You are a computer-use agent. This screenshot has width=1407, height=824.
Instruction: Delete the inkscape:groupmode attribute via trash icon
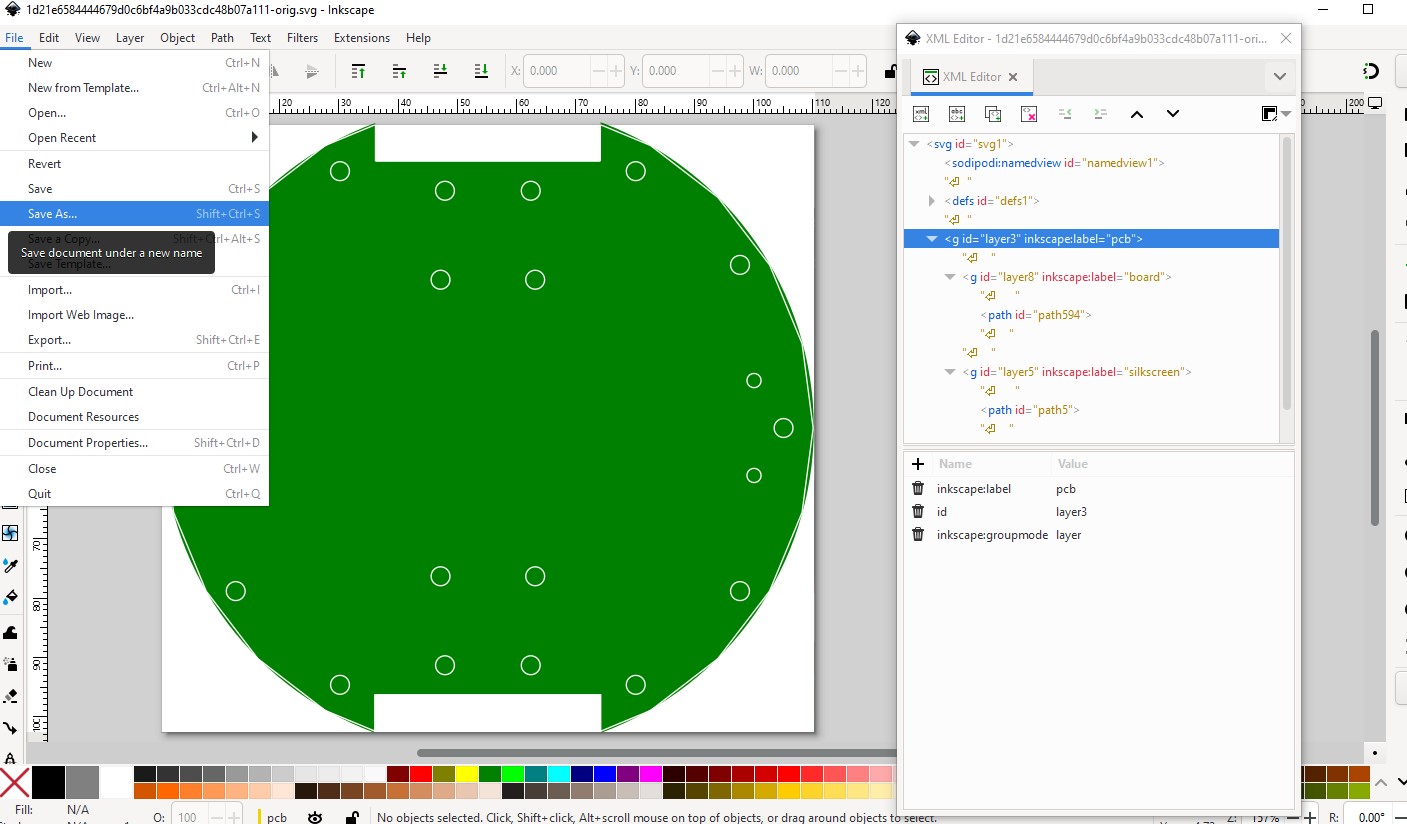coord(918,535)
